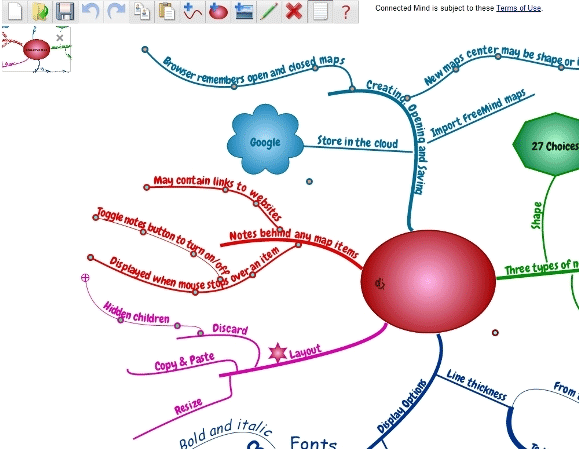Open the Terms of Use link

click(519, 8)
